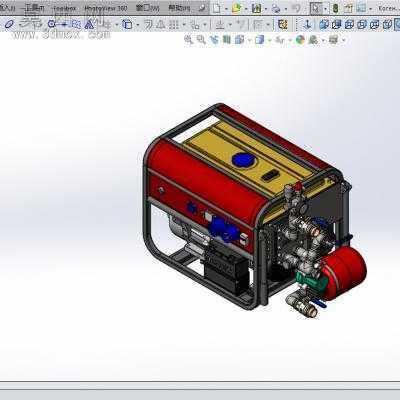Expand the View Settings dropdown arrow
This screenshot has width=400, height=400.
click(x=343, y=40)
